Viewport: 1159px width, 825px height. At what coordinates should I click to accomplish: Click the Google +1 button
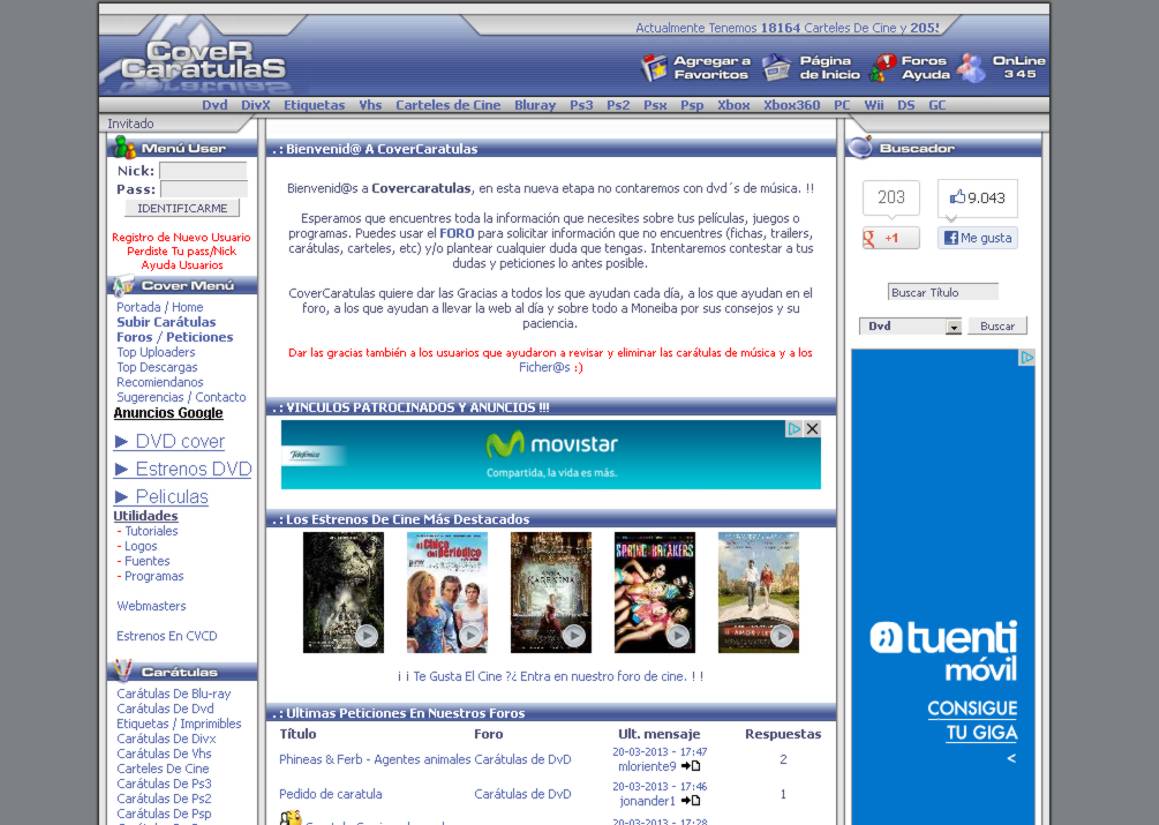pos(891,238)
